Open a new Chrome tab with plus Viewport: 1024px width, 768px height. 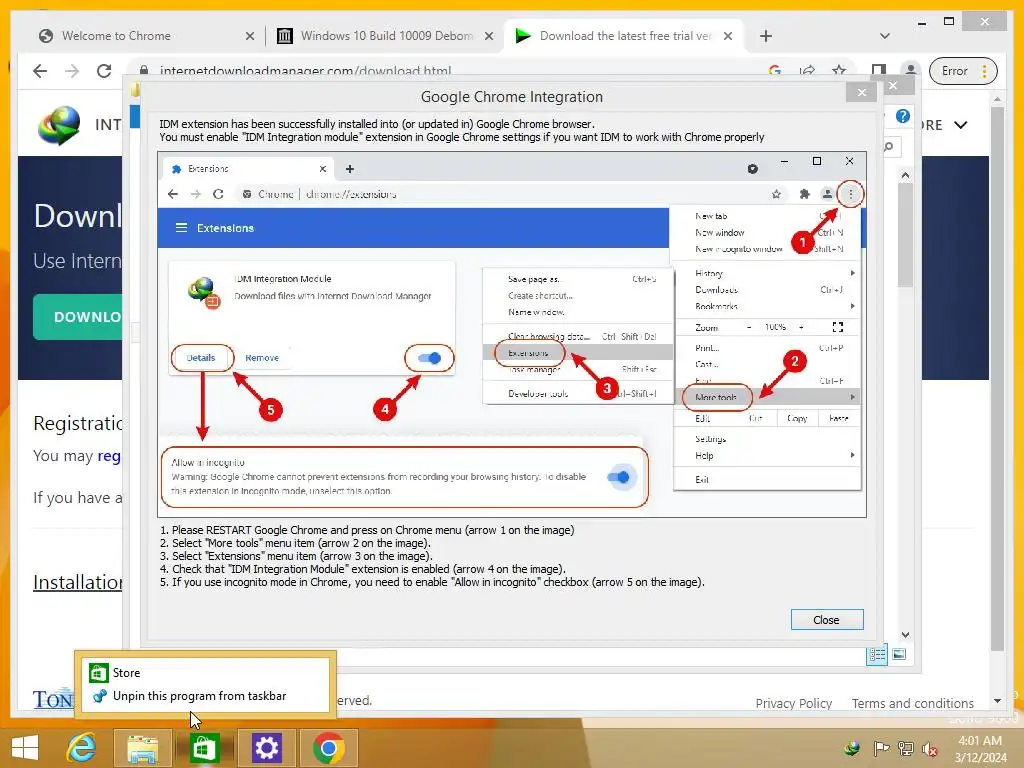pyautogui.click(x=766, y=36)
